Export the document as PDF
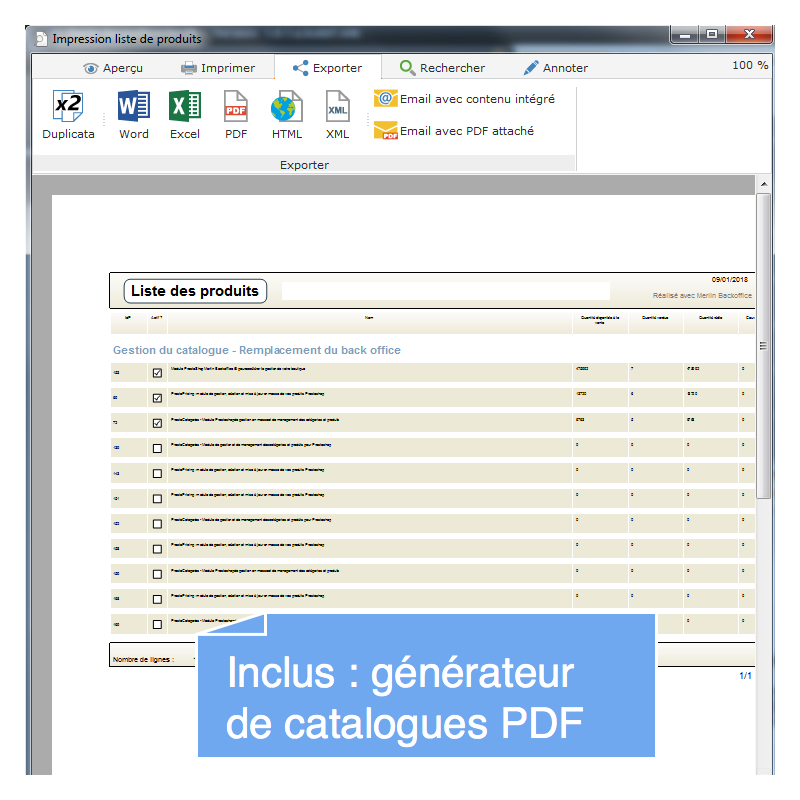800x800 pixels. 236,107
